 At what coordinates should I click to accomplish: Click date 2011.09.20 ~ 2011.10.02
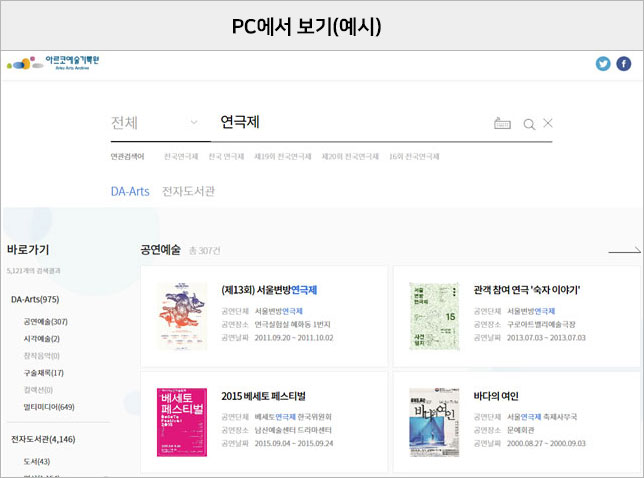294,338
